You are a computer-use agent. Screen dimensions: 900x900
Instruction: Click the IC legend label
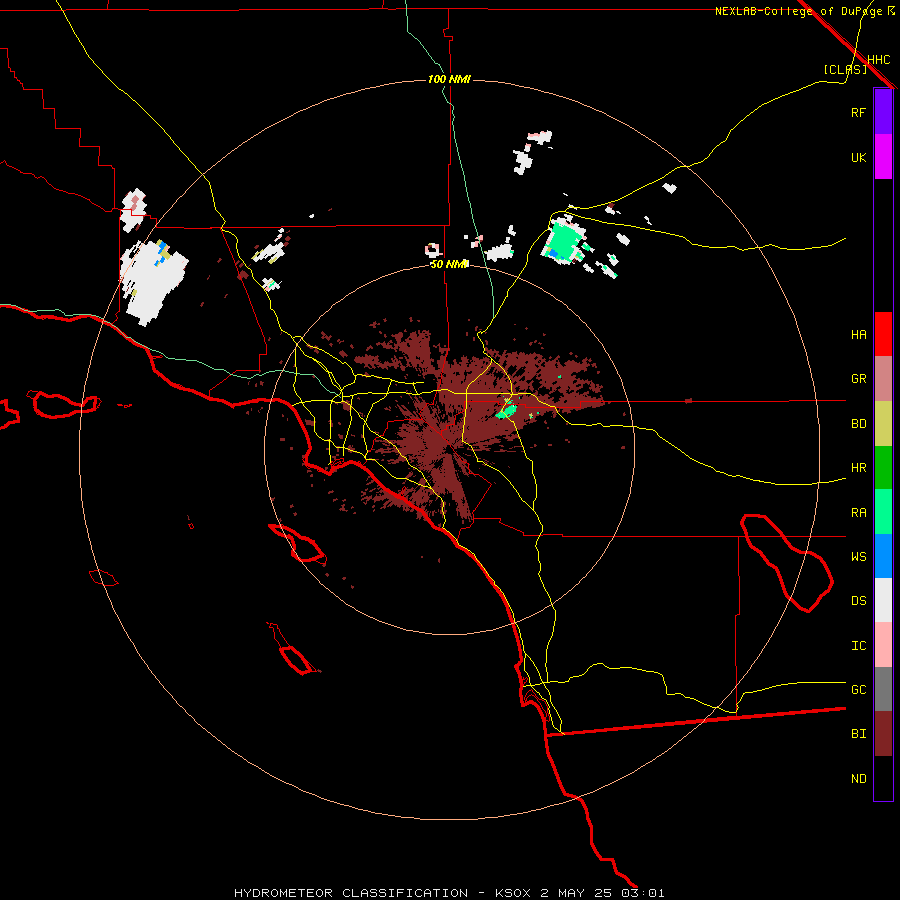(x=858, y=646)
